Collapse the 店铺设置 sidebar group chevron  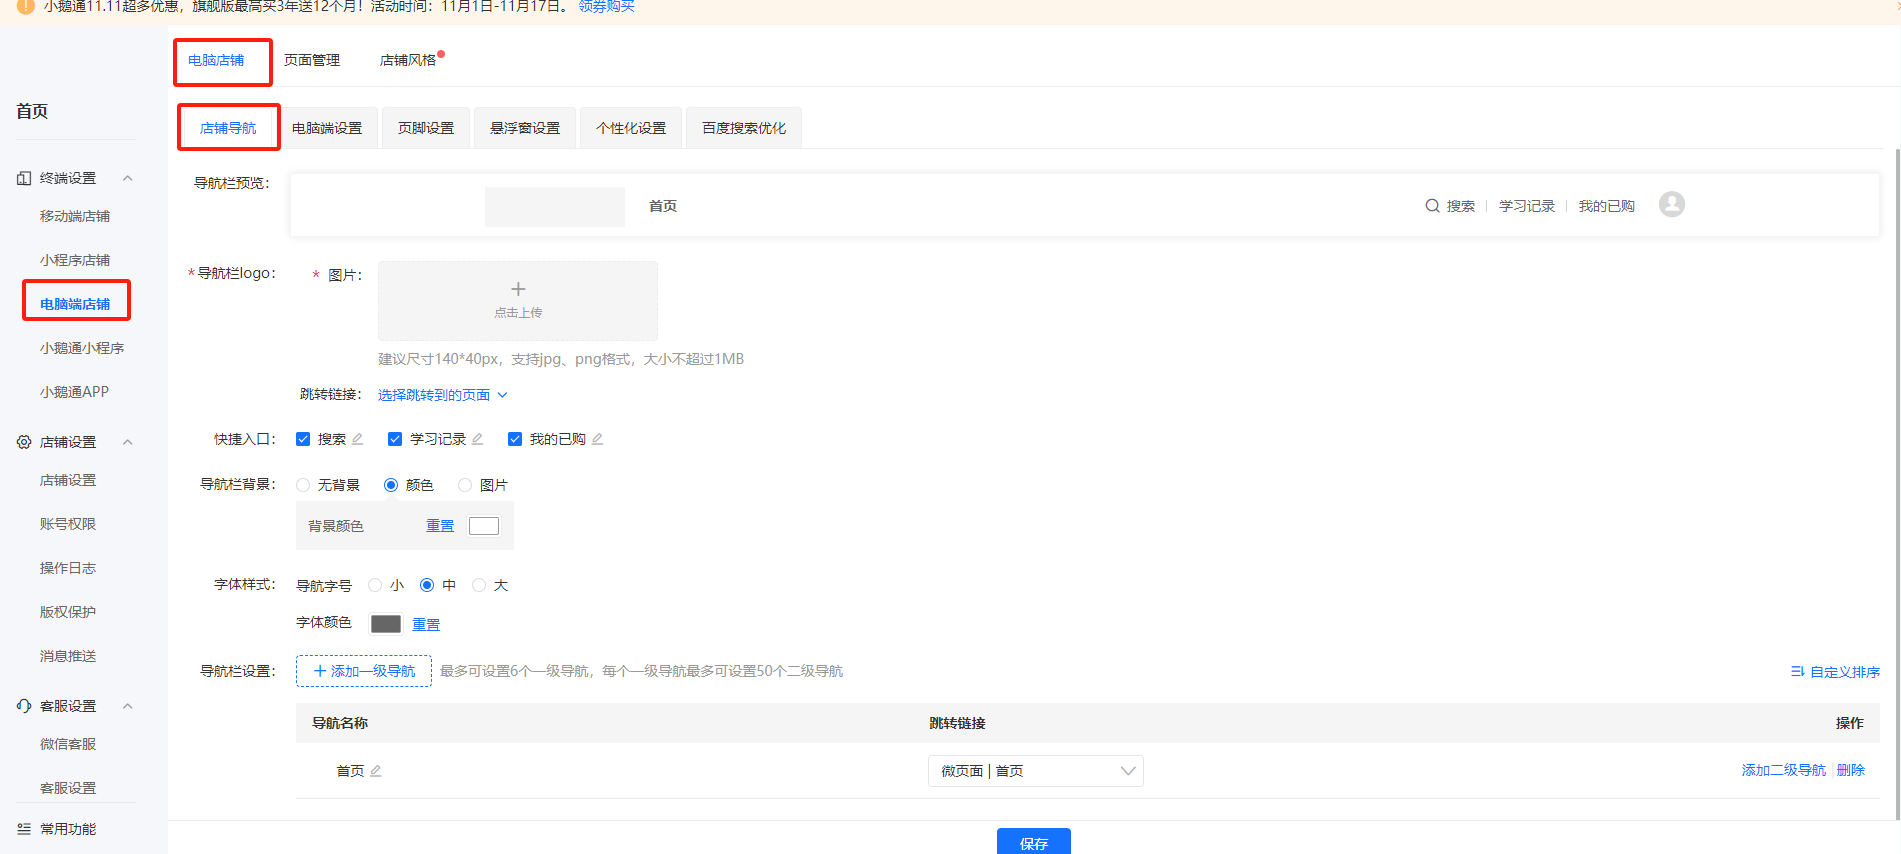tap(128, 442)
